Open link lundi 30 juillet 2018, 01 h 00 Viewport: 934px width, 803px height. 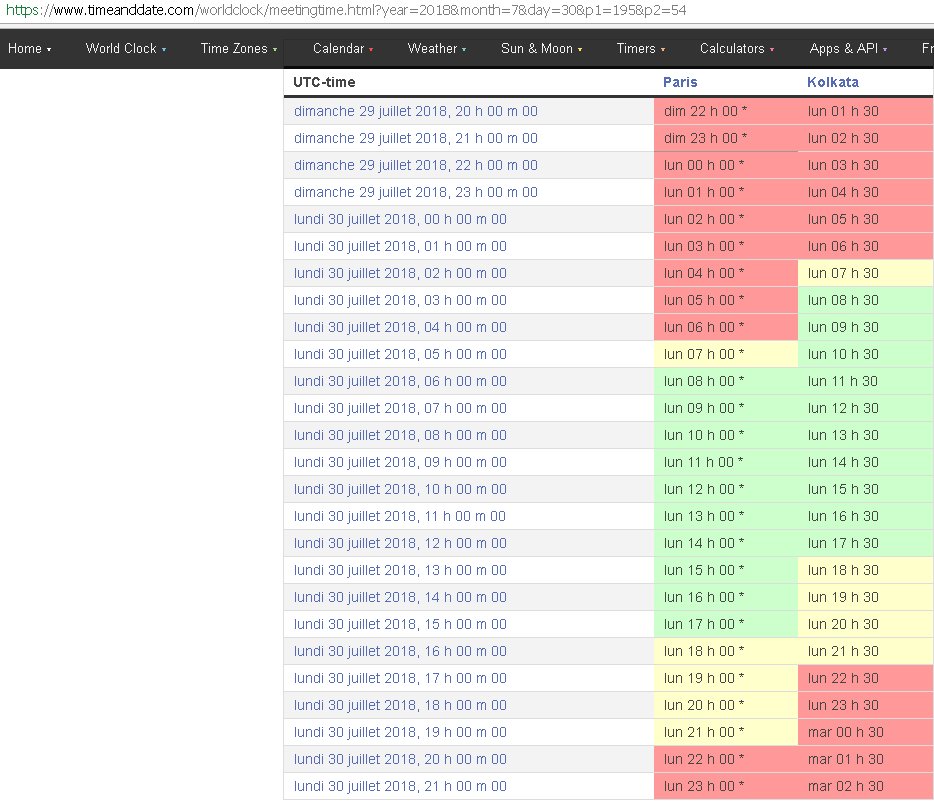400,246
